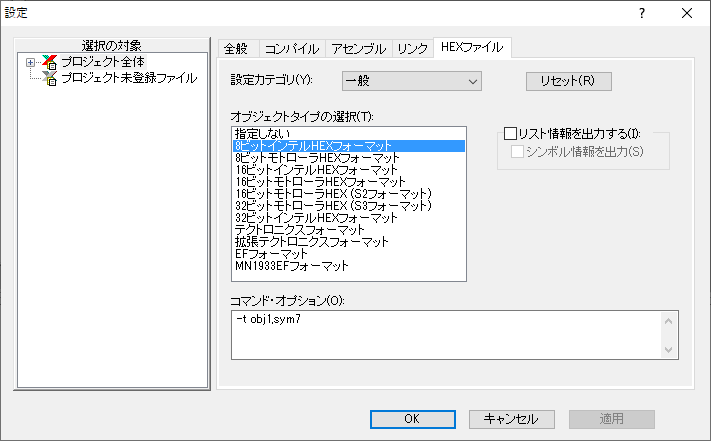Click the help question mark icon
Screen dimensions: 711x441
tap(642, 13)
